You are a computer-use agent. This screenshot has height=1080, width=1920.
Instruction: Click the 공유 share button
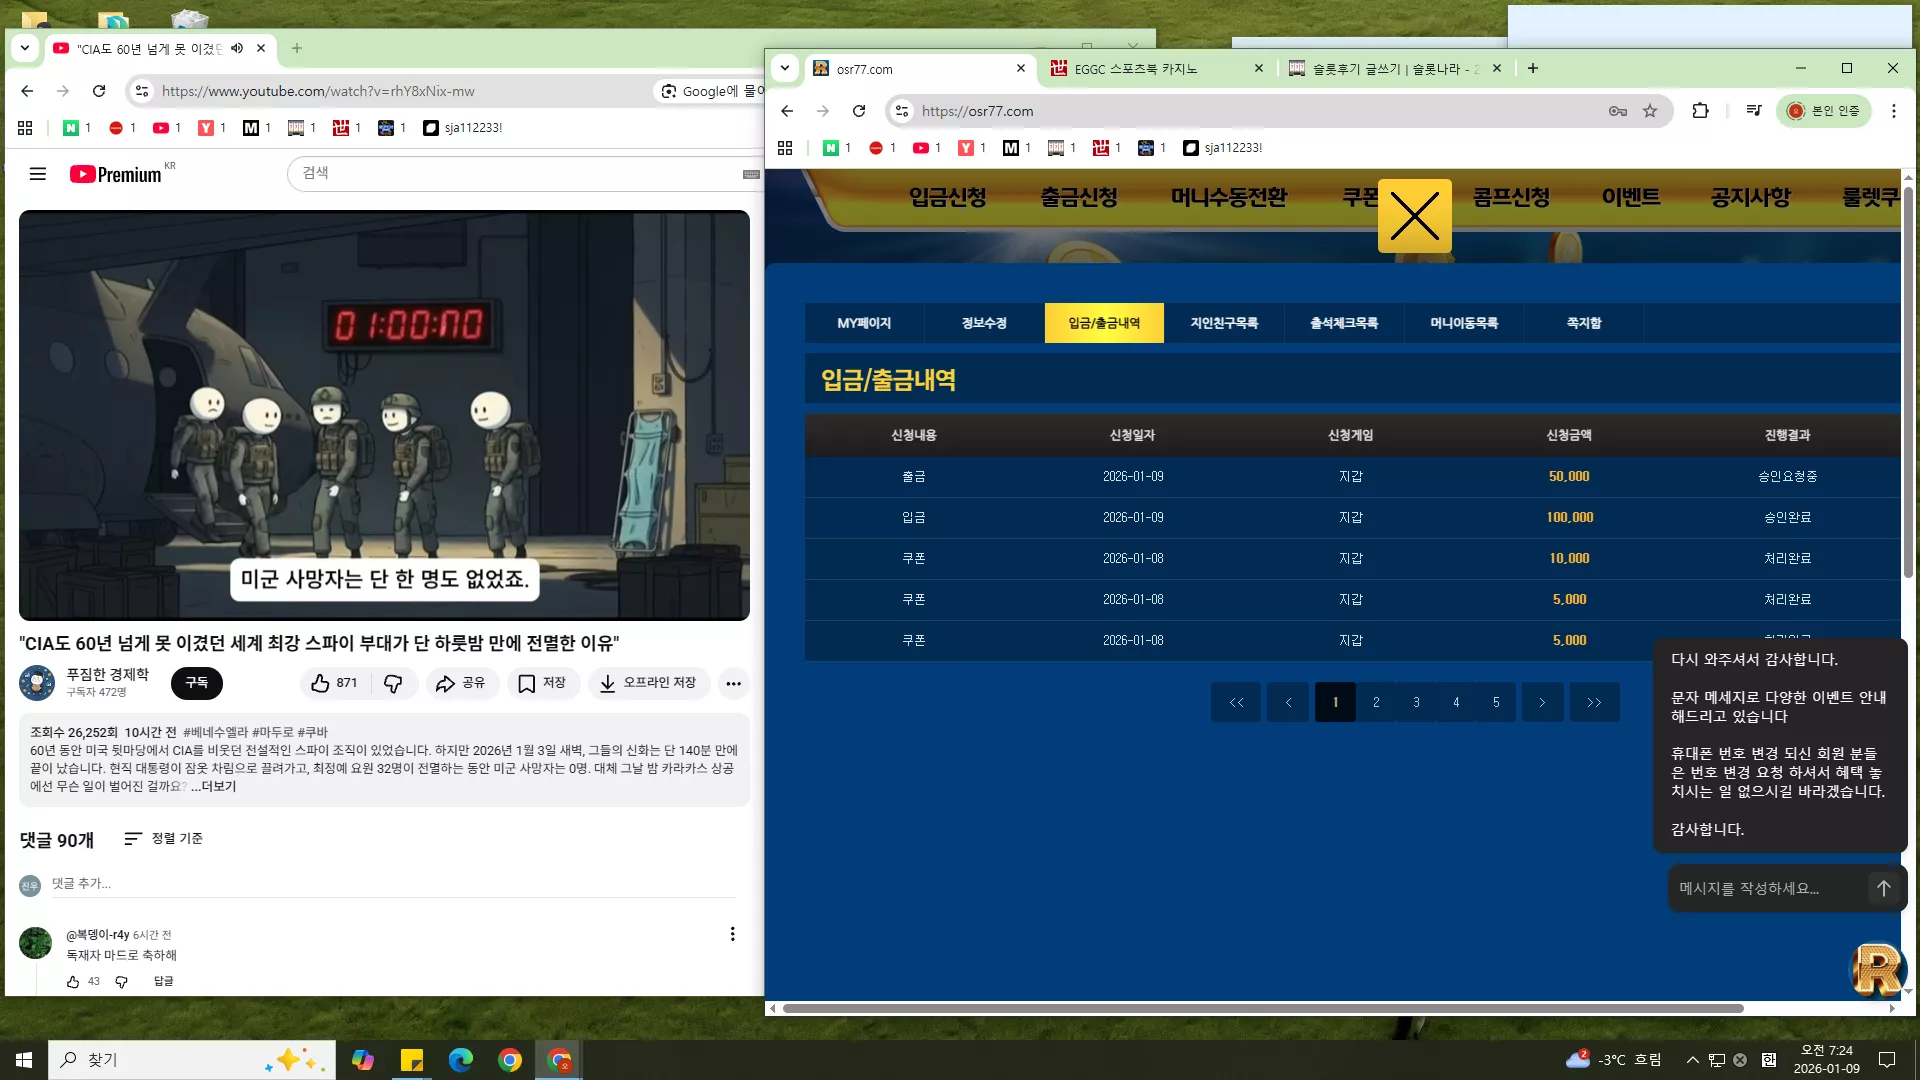[x=461, y=683]
